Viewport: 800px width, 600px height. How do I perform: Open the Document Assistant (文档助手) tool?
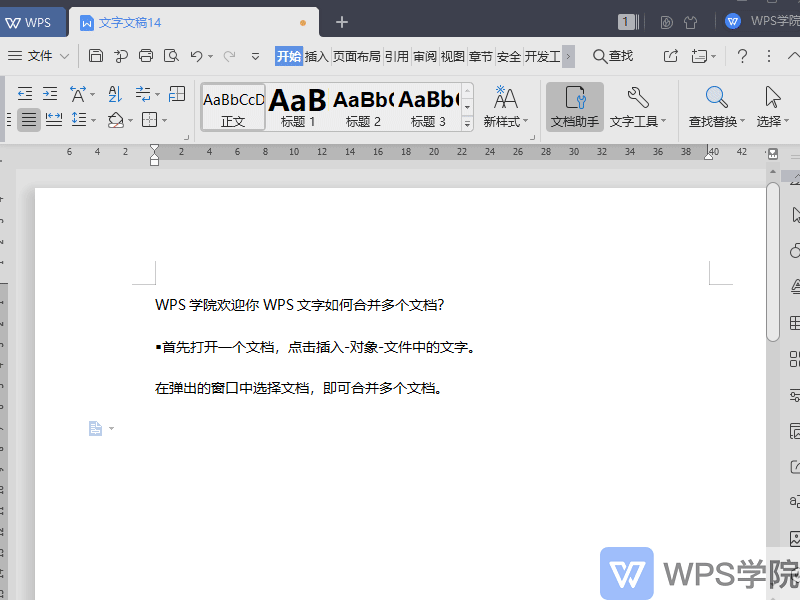[x=573, y=107]
